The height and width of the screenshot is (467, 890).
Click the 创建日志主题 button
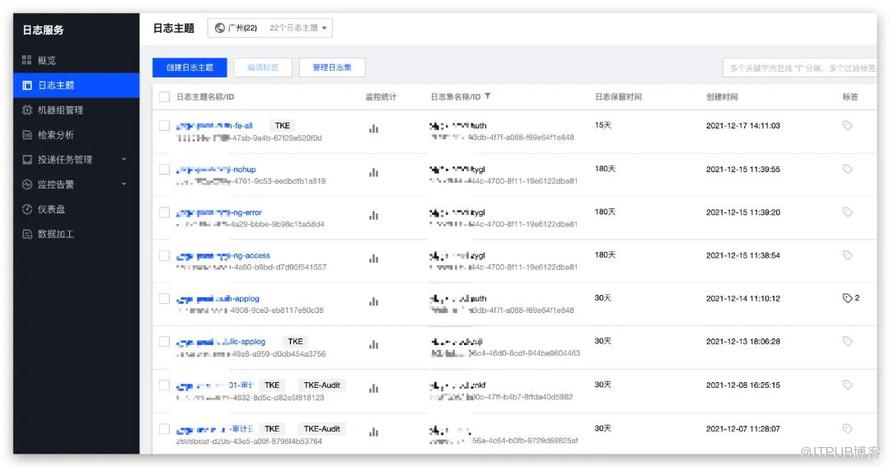(x=190, y=68)
